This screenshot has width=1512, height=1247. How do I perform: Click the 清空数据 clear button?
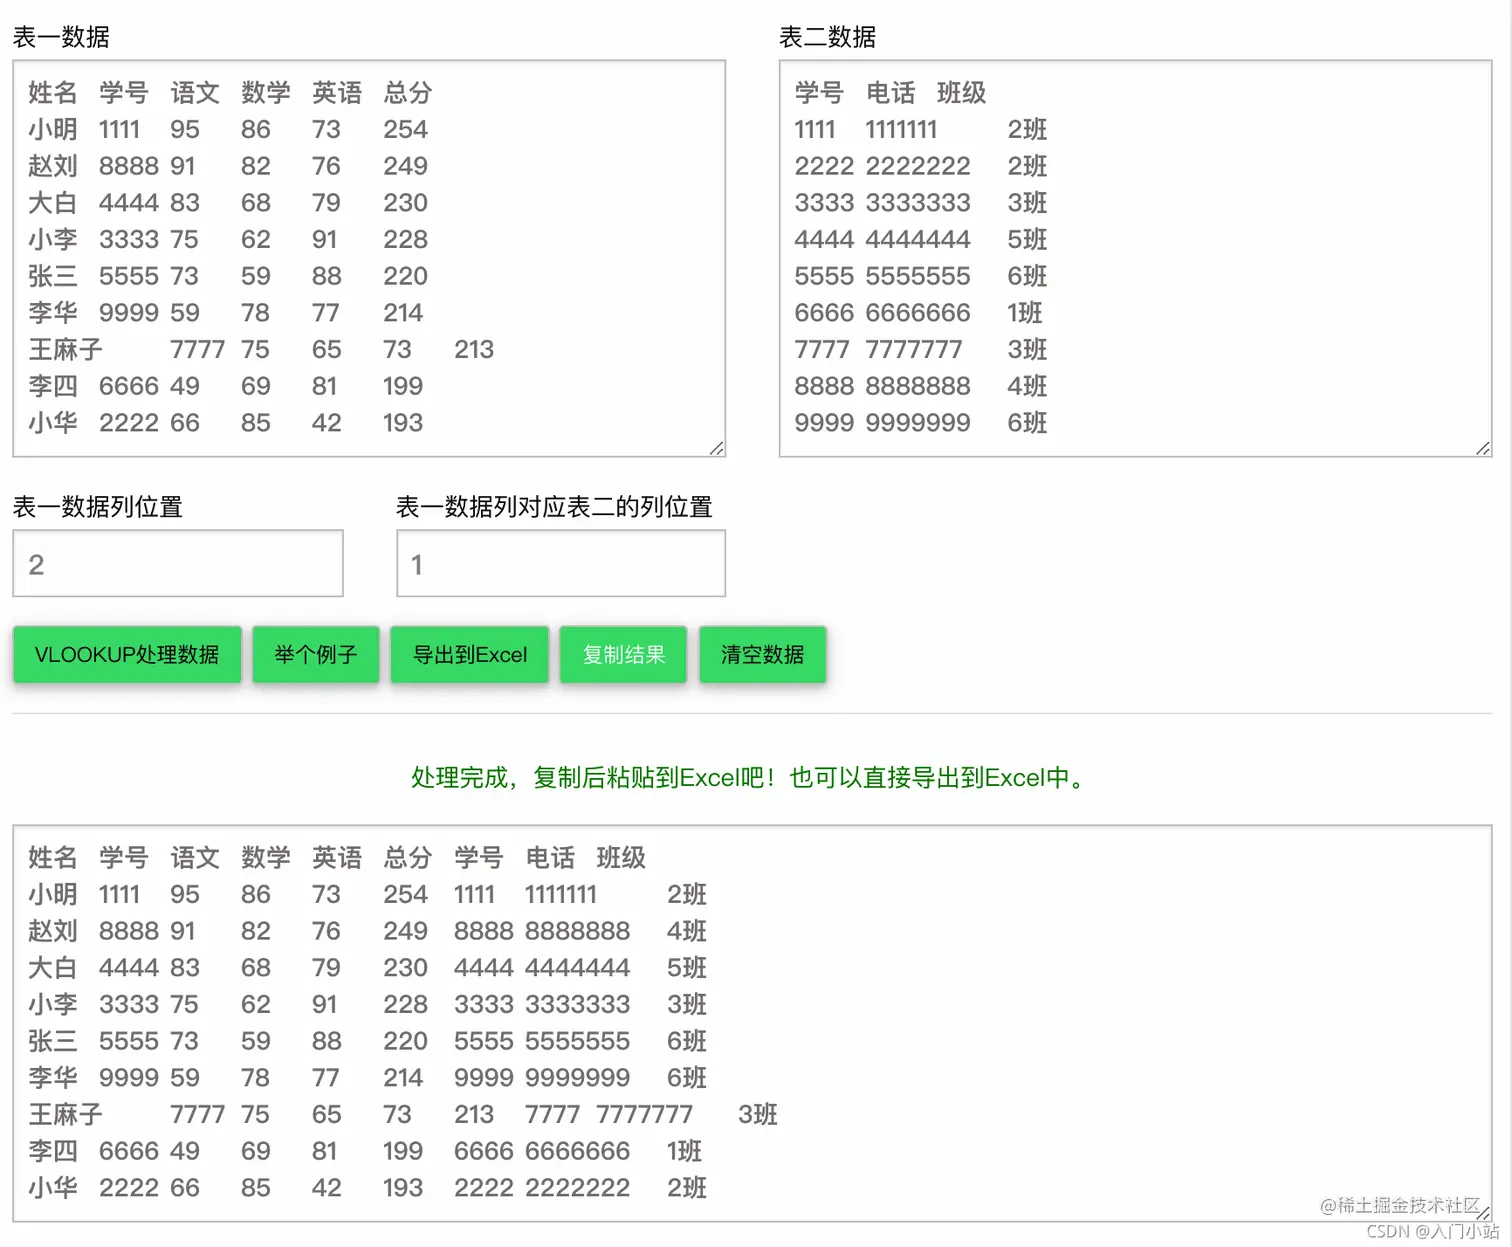[762, 655]
